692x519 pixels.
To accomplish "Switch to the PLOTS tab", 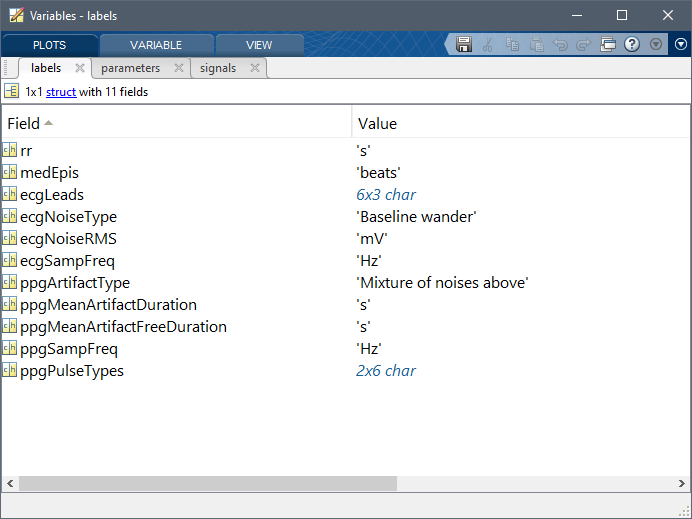I will (x=49, y=45).
